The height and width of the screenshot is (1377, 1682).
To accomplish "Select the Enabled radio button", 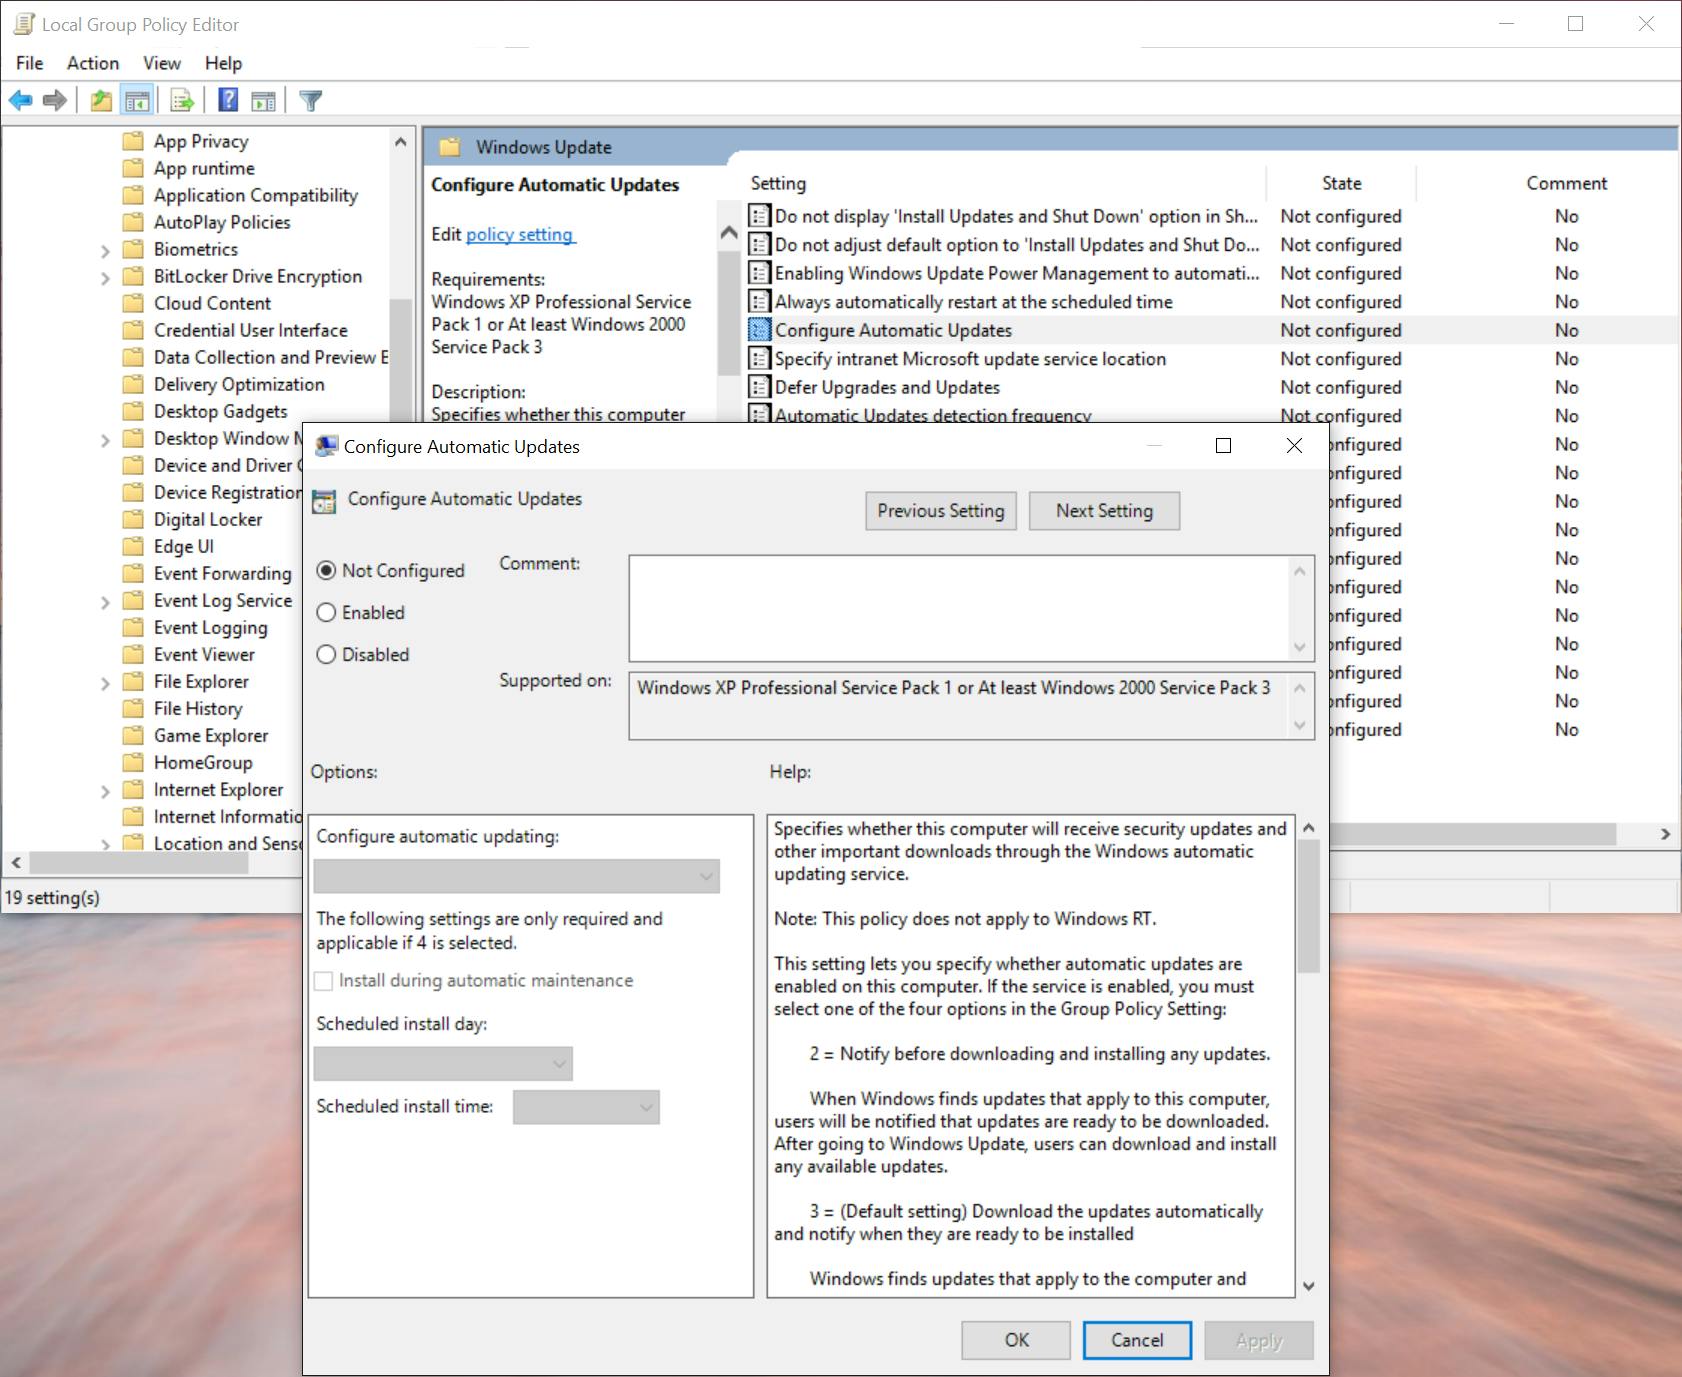I will point(326,612).
